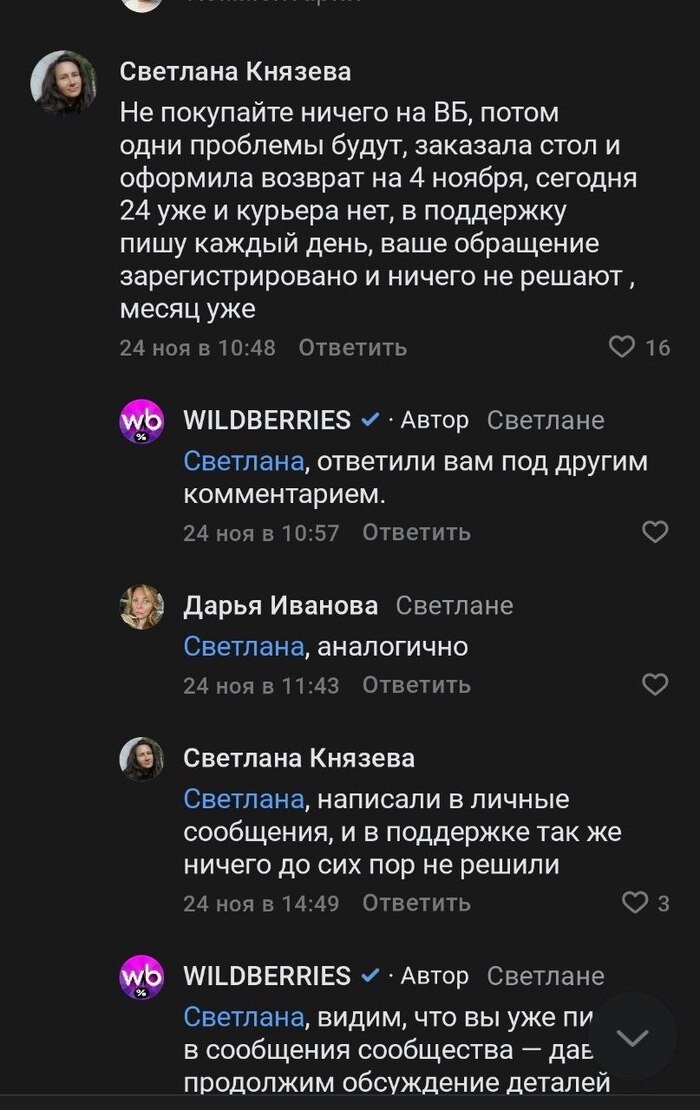Image resolution: width=700 pixels, height=1110 pixels.
Task: Open Светлана Князева's small reply avatar
Action: [x=141, y=759]
